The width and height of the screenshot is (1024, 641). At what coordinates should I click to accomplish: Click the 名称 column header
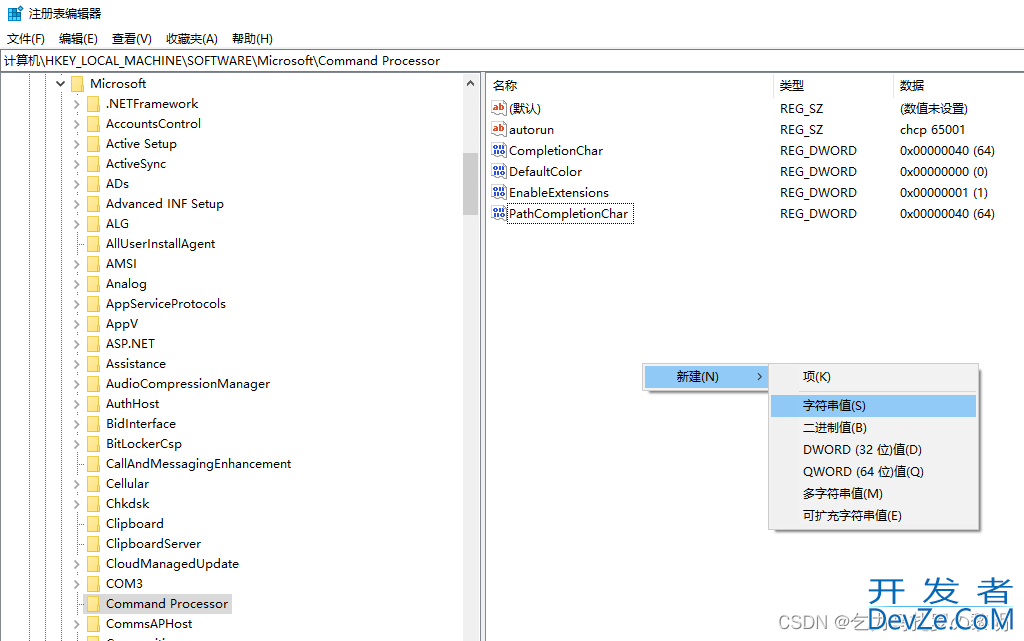[x=630, y=86]
